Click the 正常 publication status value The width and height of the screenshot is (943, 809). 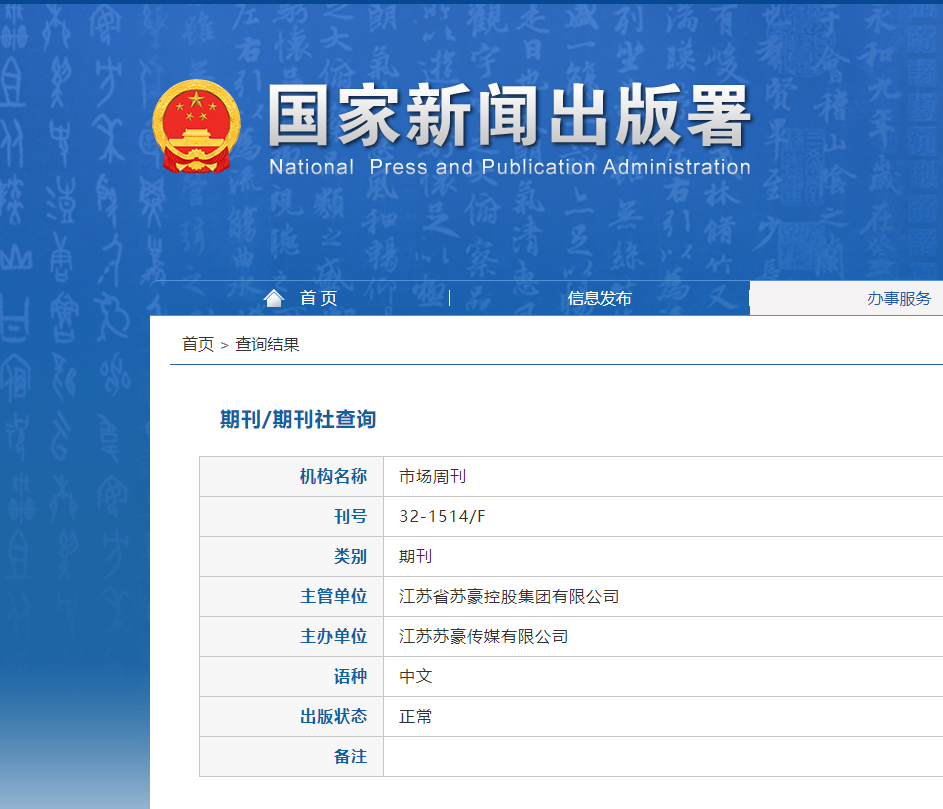click(415, 717)
